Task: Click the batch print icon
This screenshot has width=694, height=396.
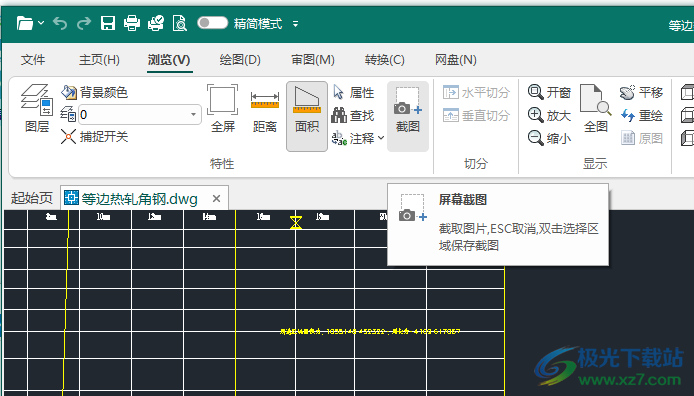Action: [156, 23]
